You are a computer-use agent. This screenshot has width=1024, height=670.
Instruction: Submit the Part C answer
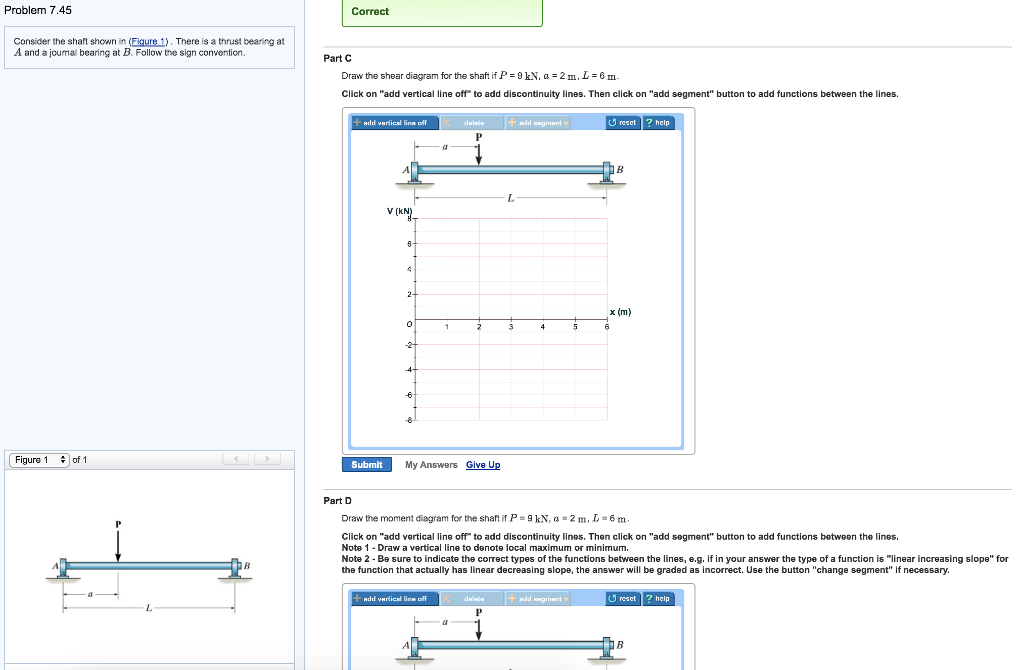(367, 464)
